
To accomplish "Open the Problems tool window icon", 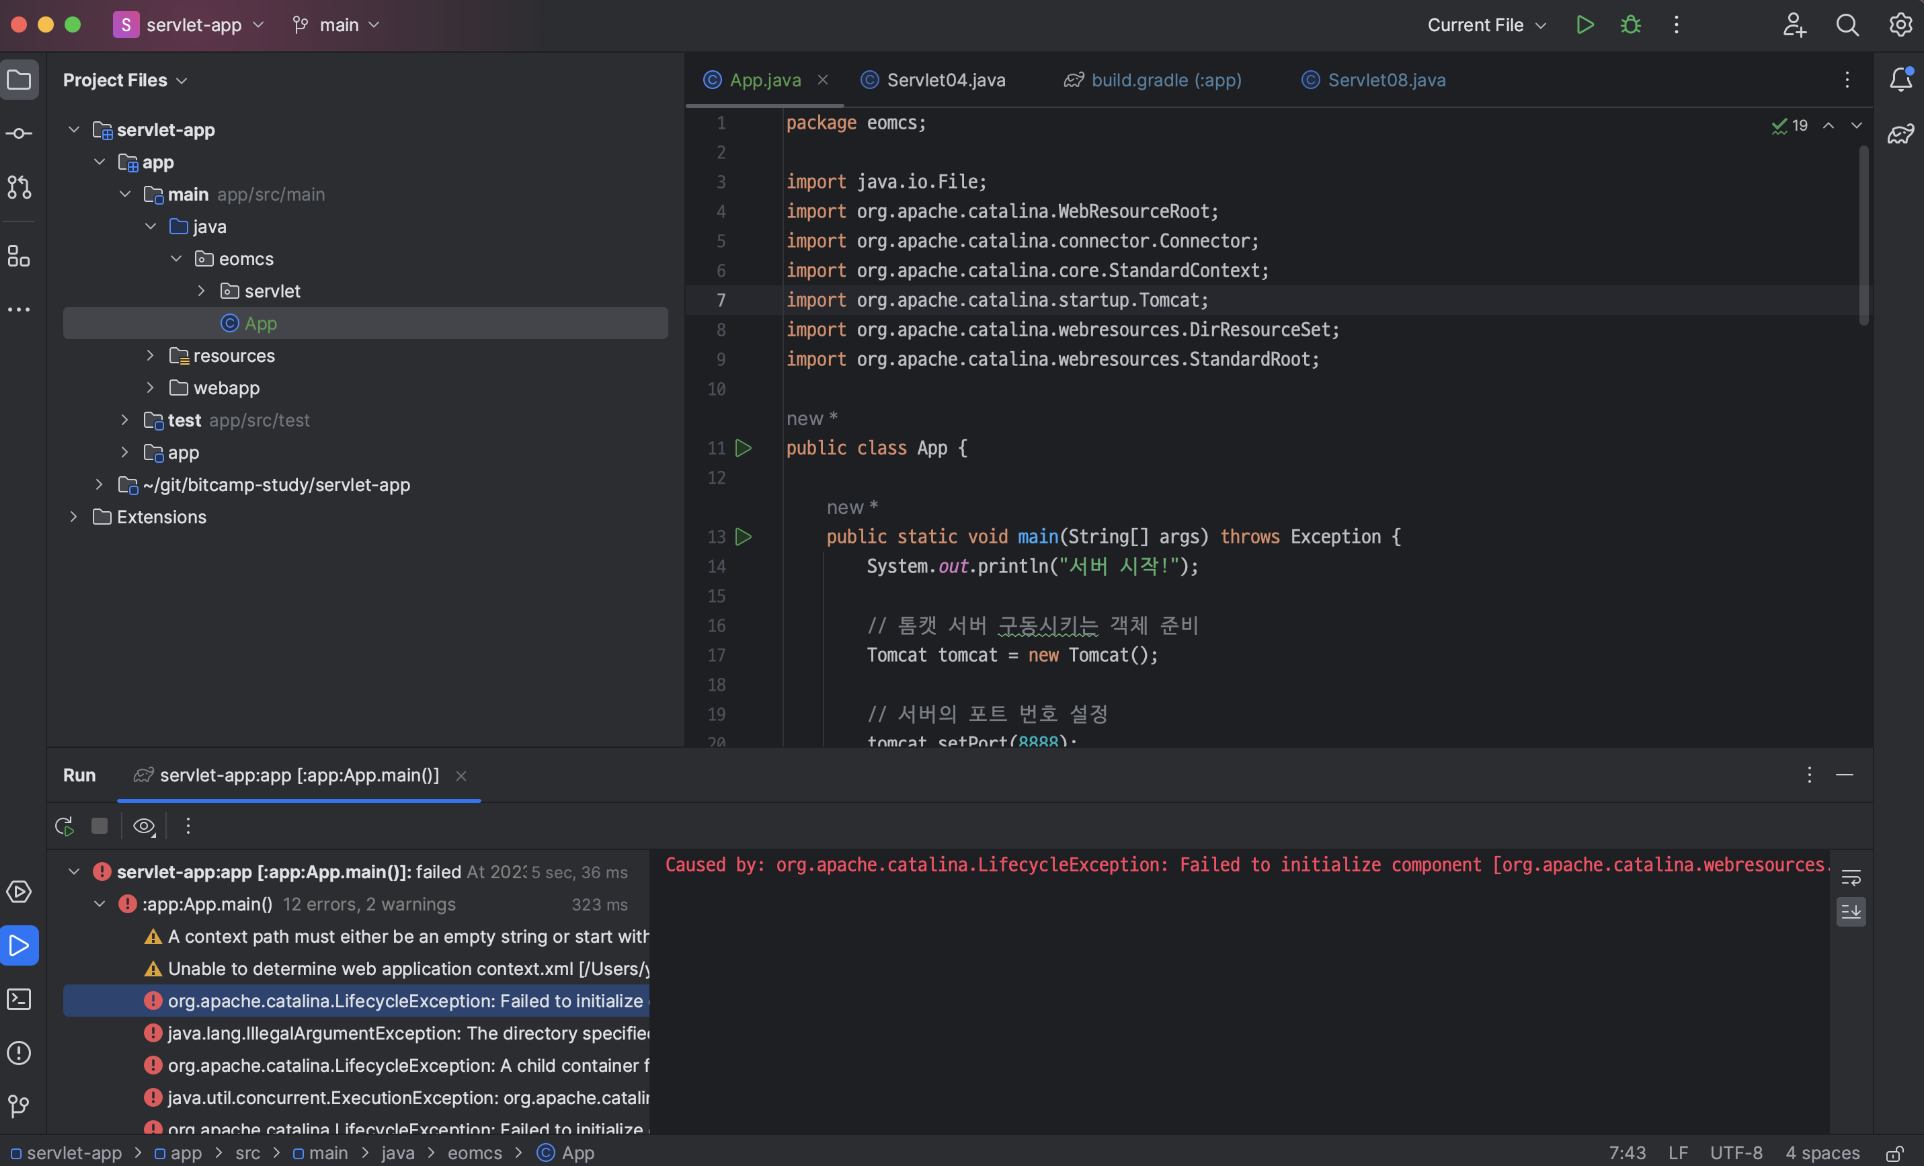I will [x=19, y=1053].
